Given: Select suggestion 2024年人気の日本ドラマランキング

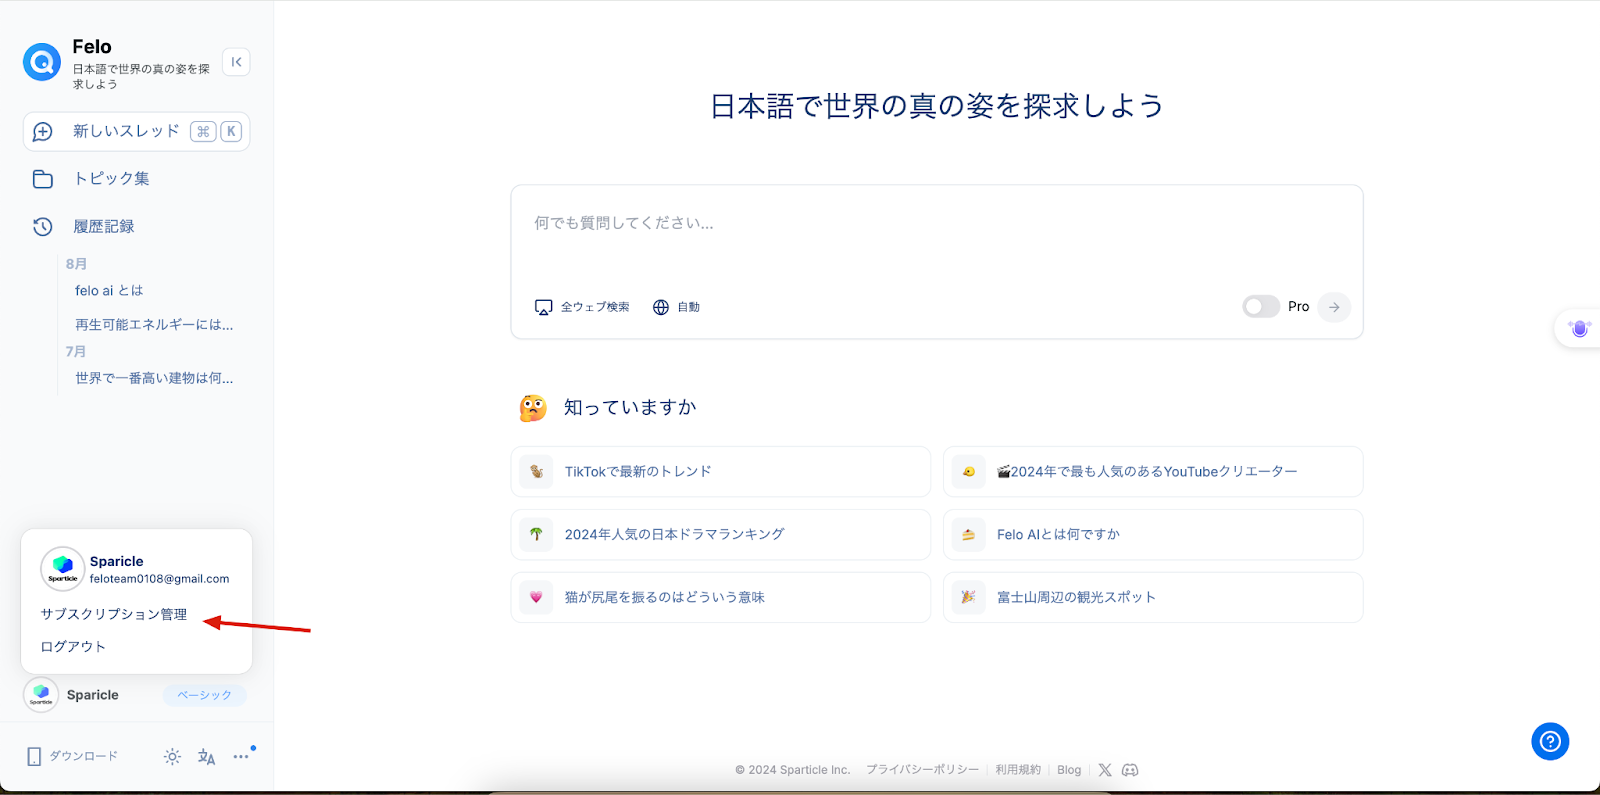Looking at the screenshot, I should [x=720, y=534].
